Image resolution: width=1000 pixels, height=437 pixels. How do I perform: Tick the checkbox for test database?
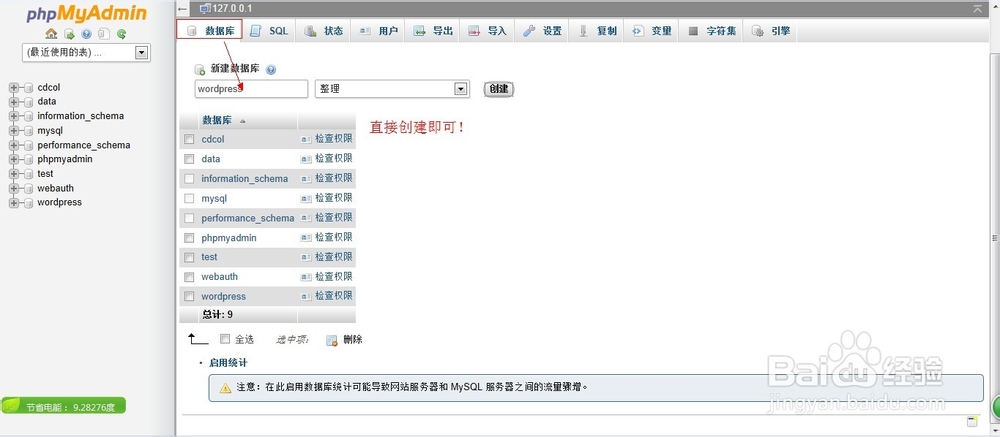(x=189, y=257)
